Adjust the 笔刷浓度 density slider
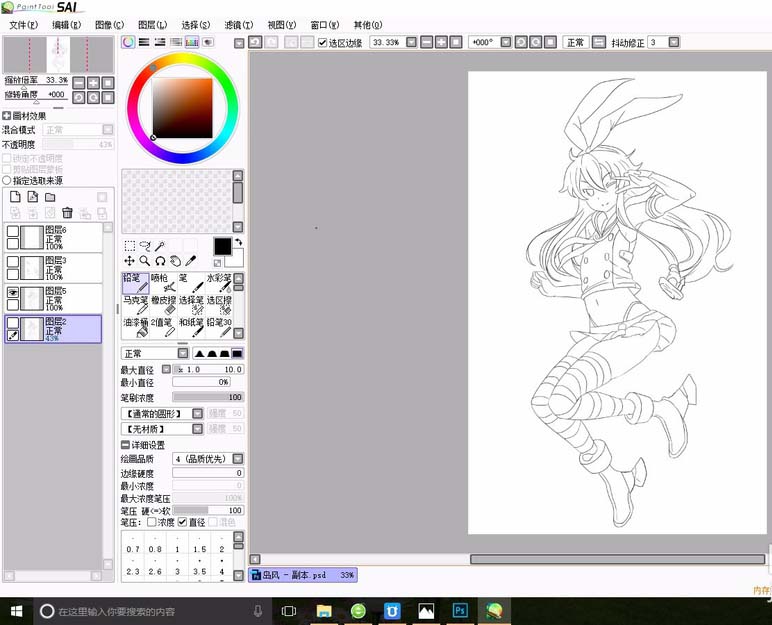The height and width of the screenshot is (625, 772). (208, 397)
